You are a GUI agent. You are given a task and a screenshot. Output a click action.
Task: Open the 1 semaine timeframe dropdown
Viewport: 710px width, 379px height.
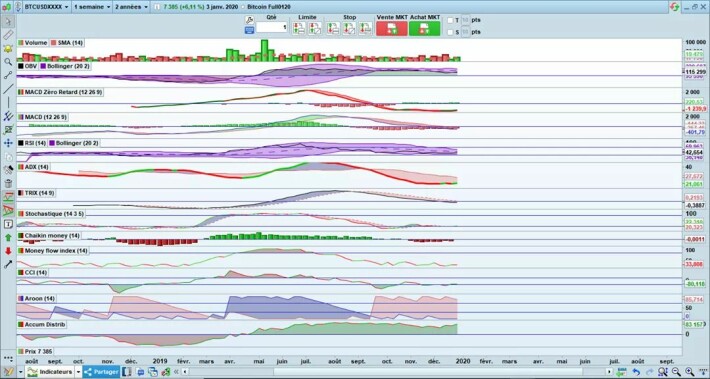pos(91,7)
